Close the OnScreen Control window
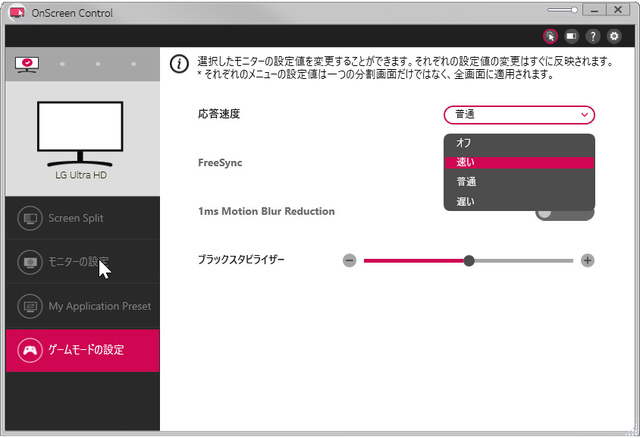The height and width of the screenshot is (438, 640). [x=618, y=10]
